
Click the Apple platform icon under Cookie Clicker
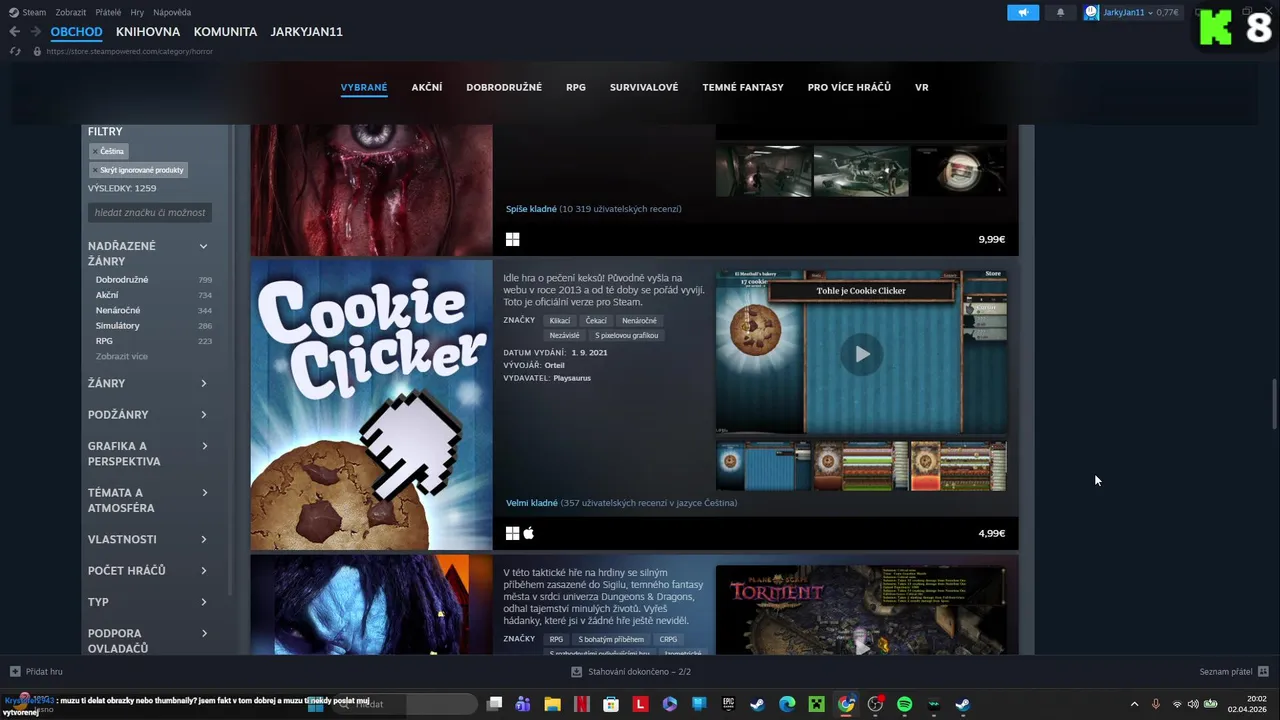point(528,533)
